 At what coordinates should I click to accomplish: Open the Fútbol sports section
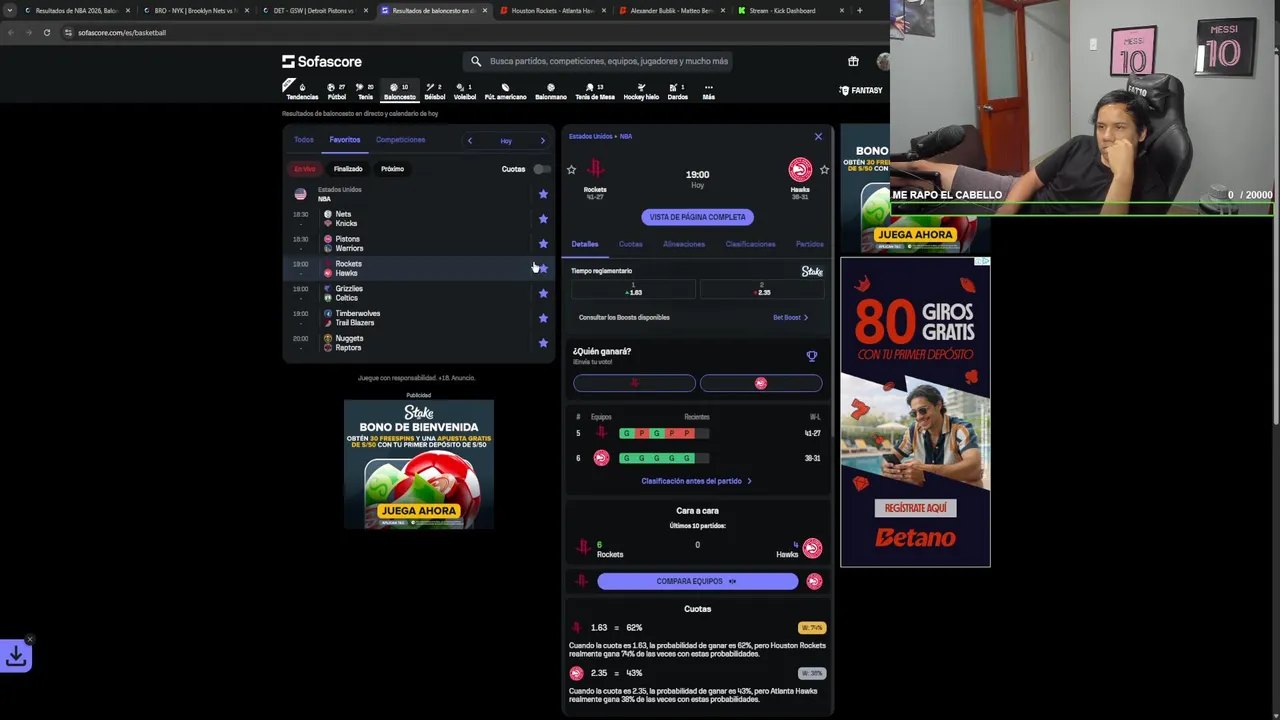click(x=337, y=91)
